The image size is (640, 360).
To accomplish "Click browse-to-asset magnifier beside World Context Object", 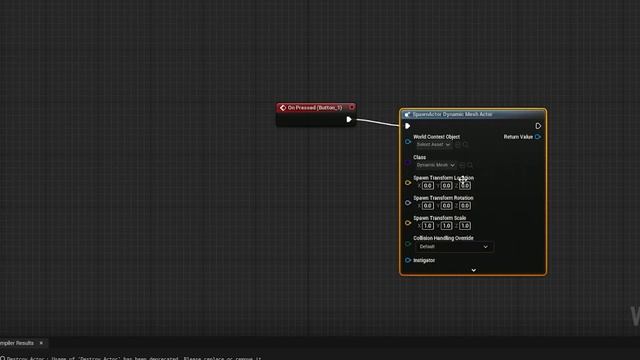I will coord(466,144).
